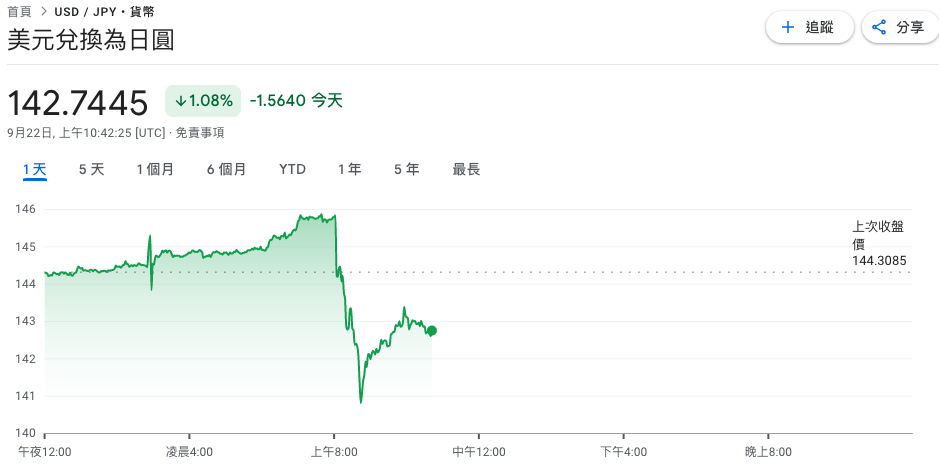Open the 首頁 breadcrumb link
This screenshot has width=939, height=474.
(x=19, y=12)
